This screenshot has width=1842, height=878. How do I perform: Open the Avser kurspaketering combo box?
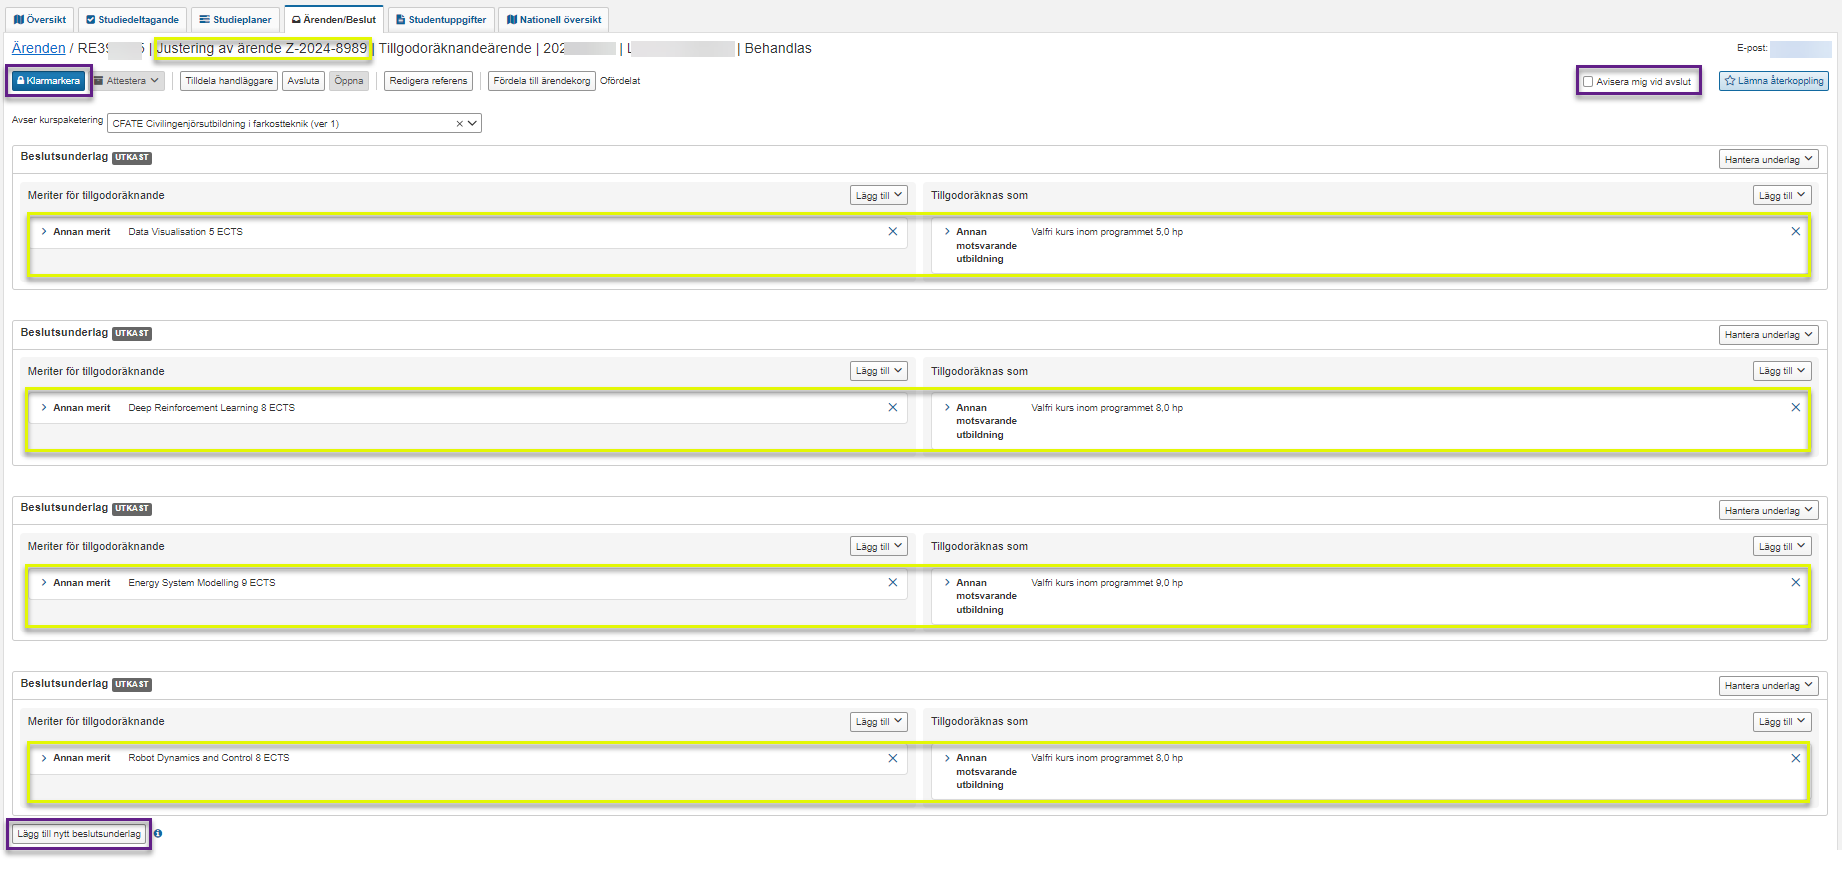[294, 124]
